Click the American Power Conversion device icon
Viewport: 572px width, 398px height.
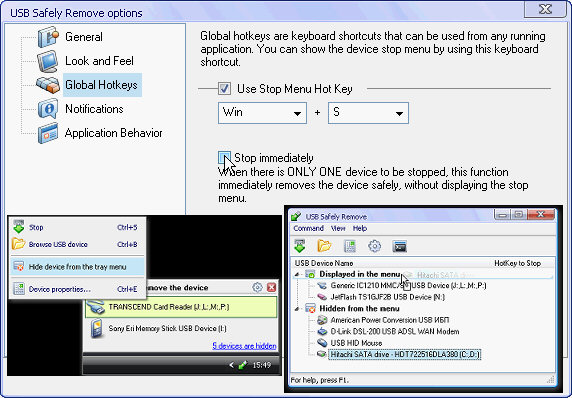pos(322,320)
